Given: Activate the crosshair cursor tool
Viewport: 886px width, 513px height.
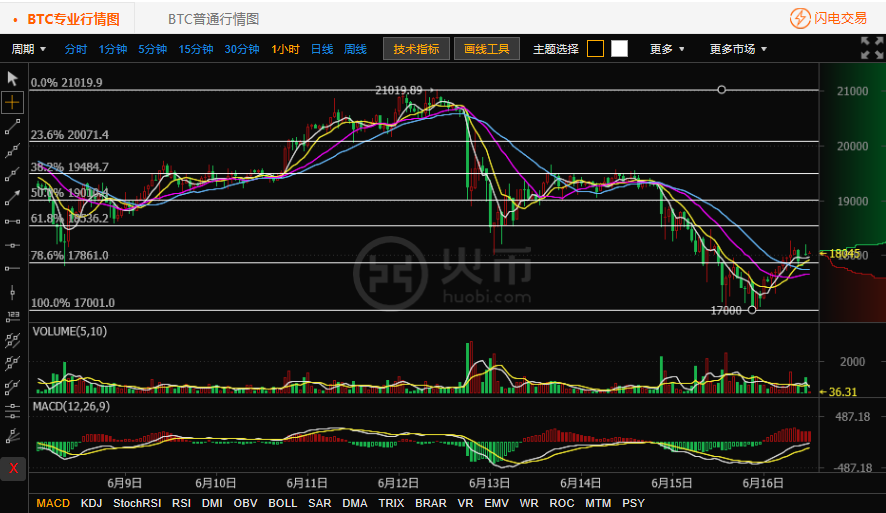Looking at the screenshot, I should (x=13, y=102).
